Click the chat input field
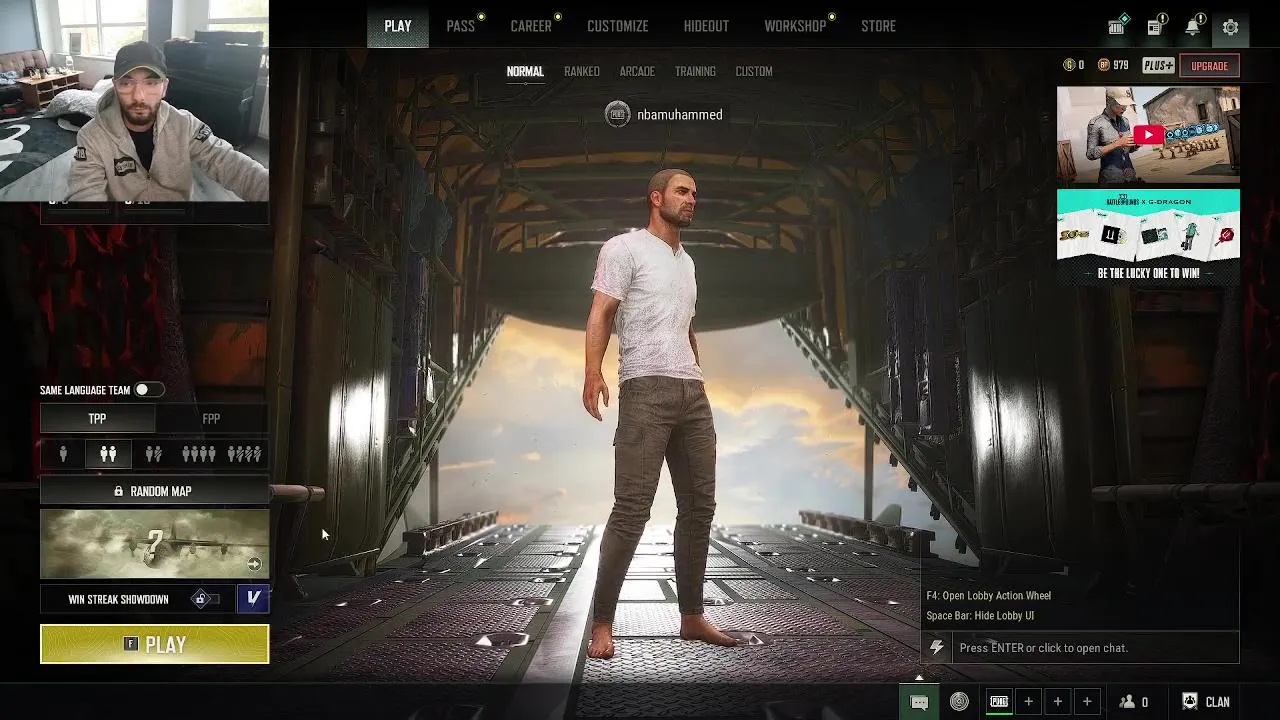 pos(1094,648)
